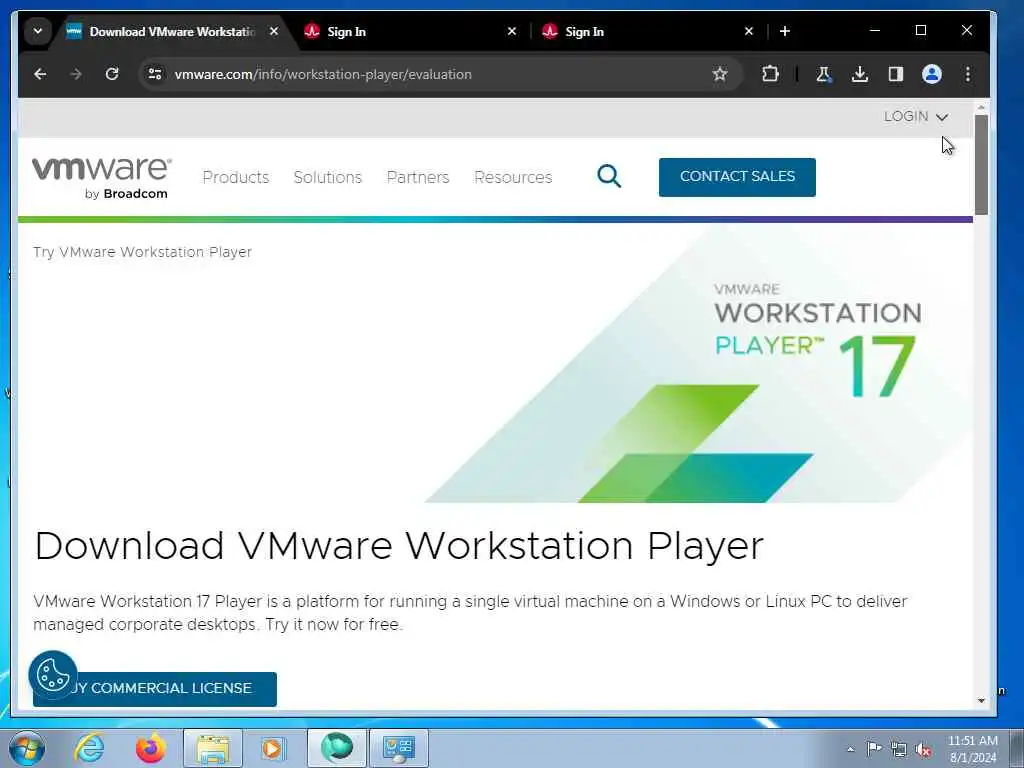Launch Firefox from the taskbar

pos(150,748)
